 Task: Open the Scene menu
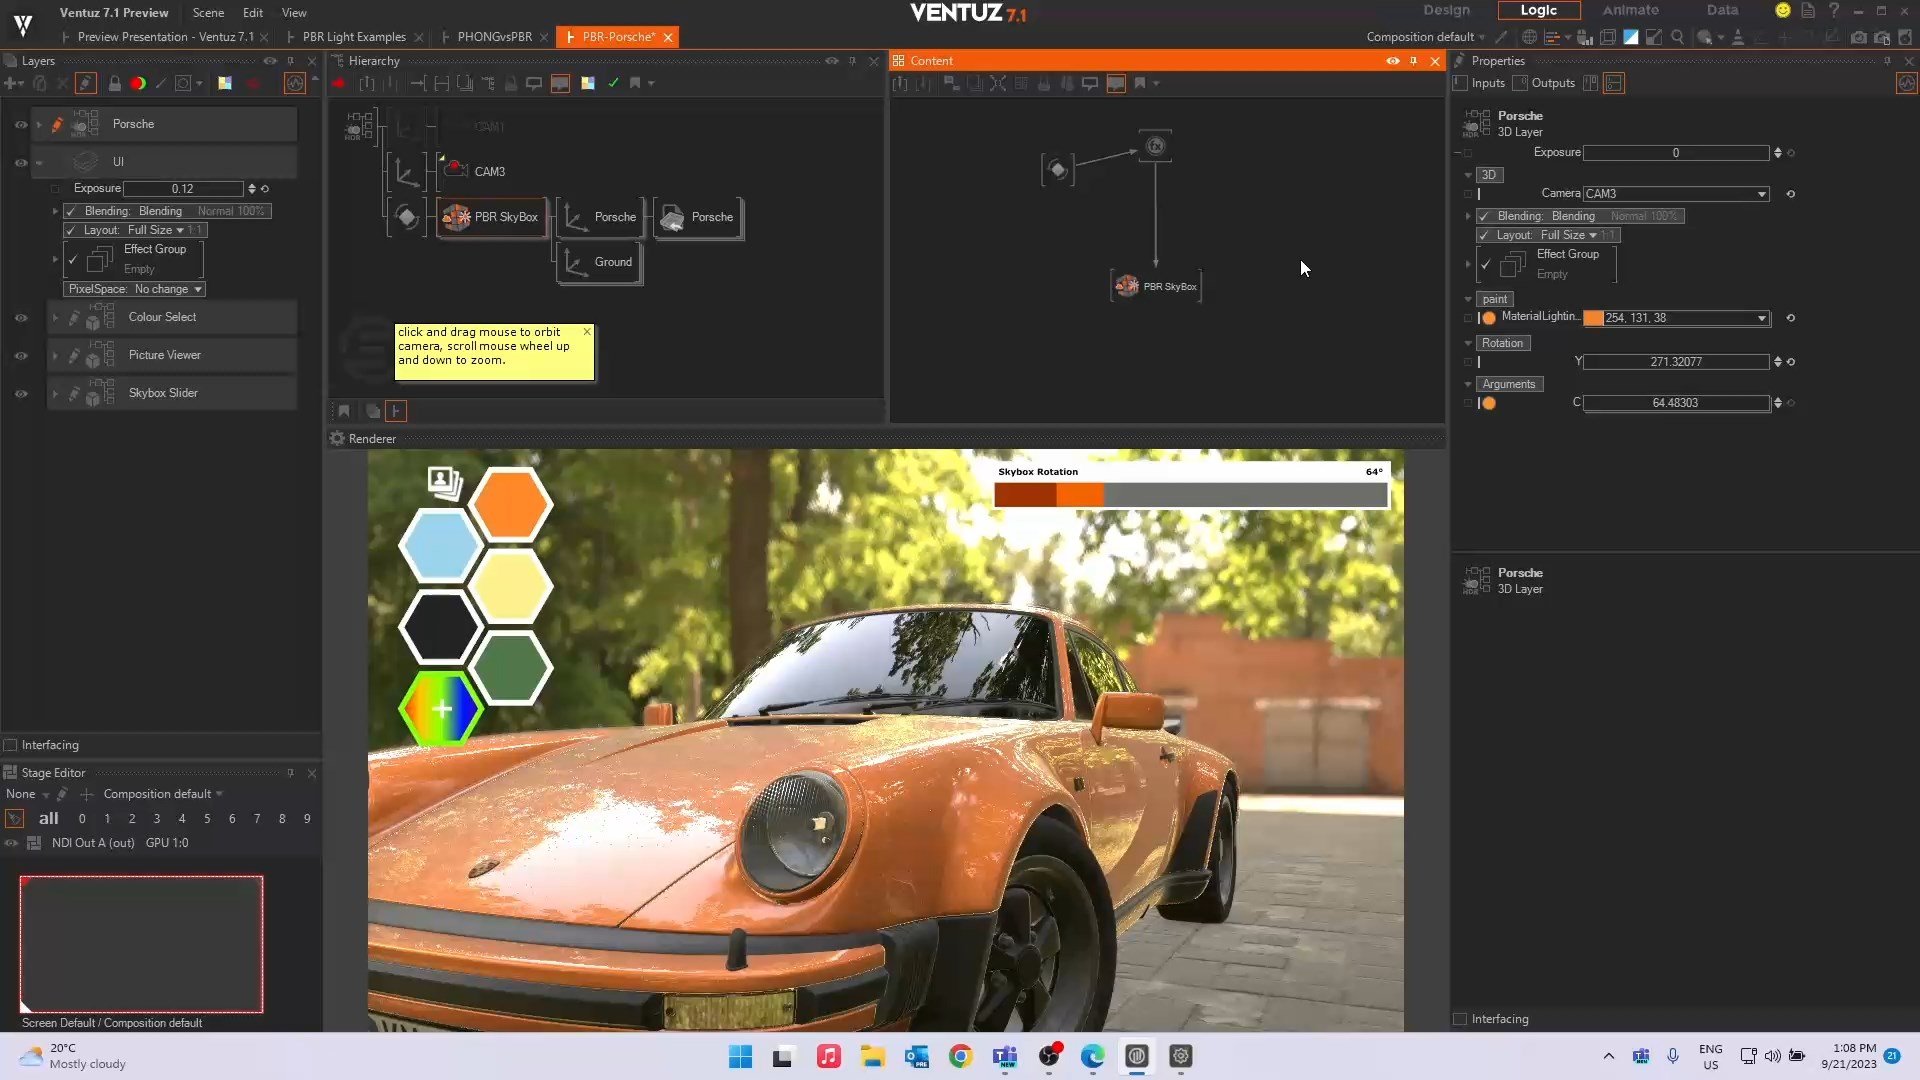click(x=208, y=13)
